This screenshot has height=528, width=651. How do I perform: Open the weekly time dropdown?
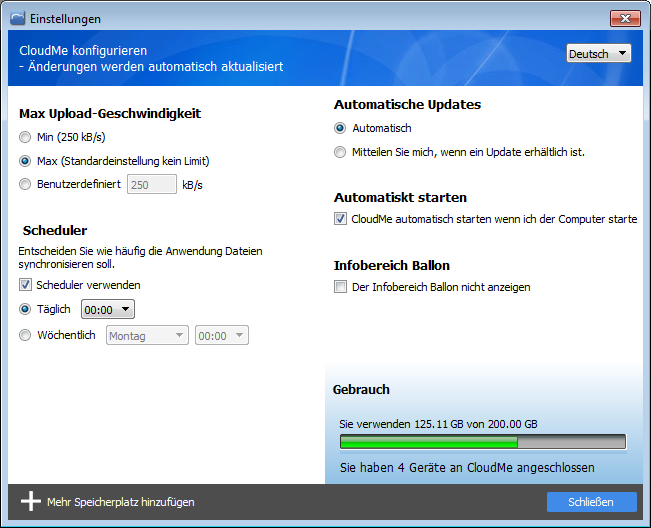point(221,337)
